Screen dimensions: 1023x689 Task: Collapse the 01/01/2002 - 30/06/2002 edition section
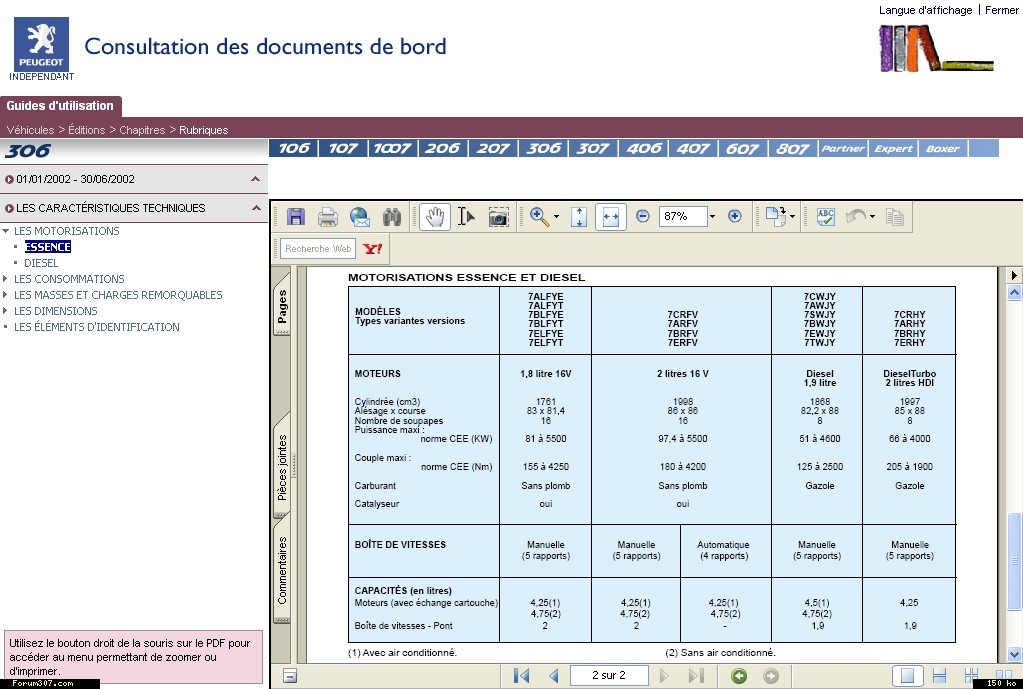(x=255, y=179)
